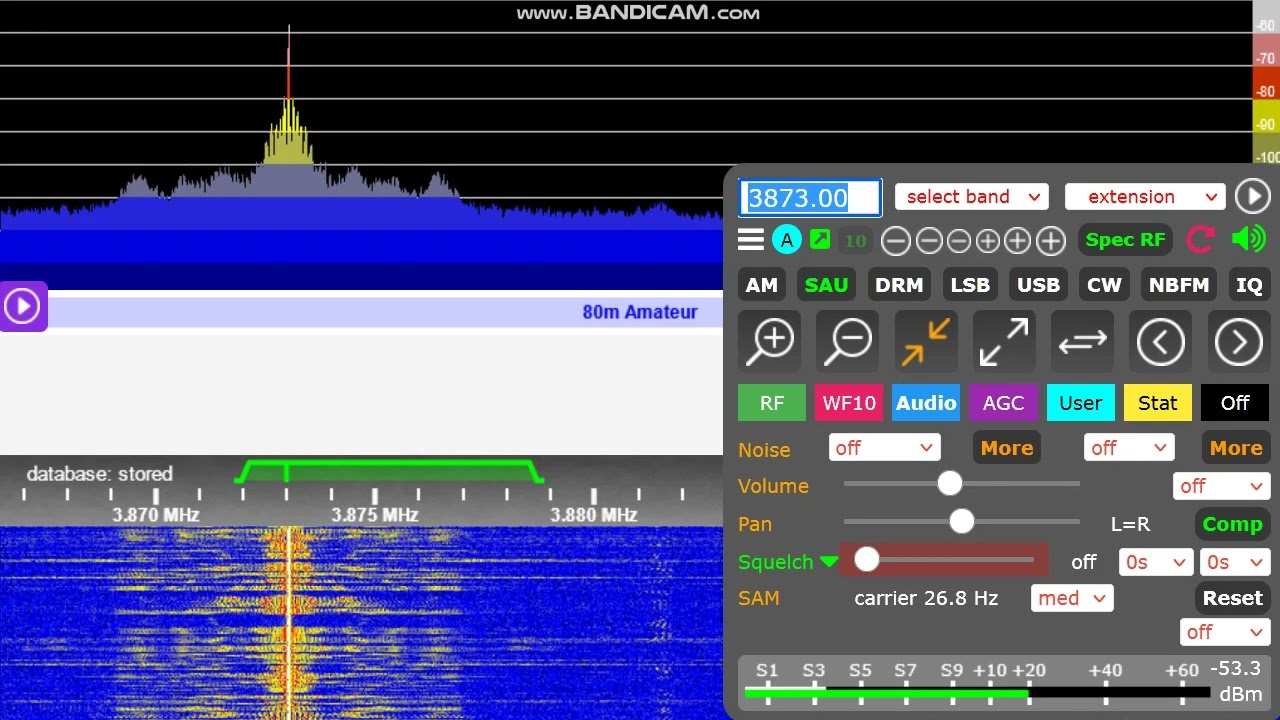Click the red reload arrow icon
The width and height of the screenshot is (1280, 720).
[1200, 239]
